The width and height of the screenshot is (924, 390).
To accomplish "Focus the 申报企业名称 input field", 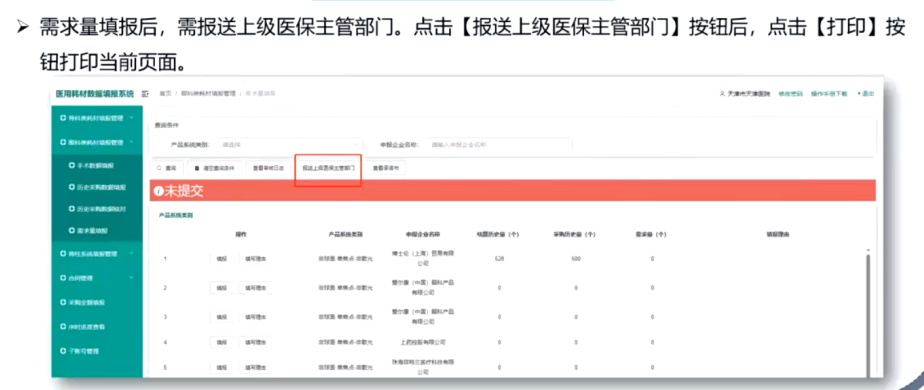I will [x=499, y=144].
